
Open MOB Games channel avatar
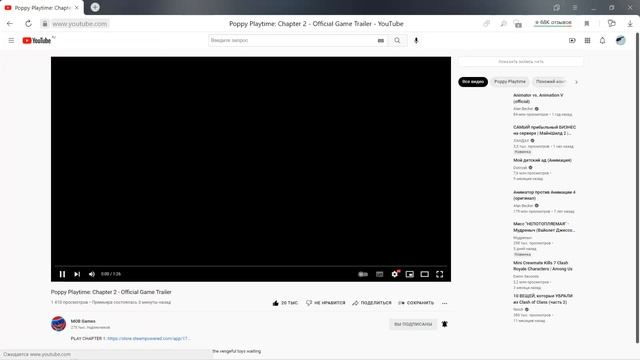tap(58, 324)
